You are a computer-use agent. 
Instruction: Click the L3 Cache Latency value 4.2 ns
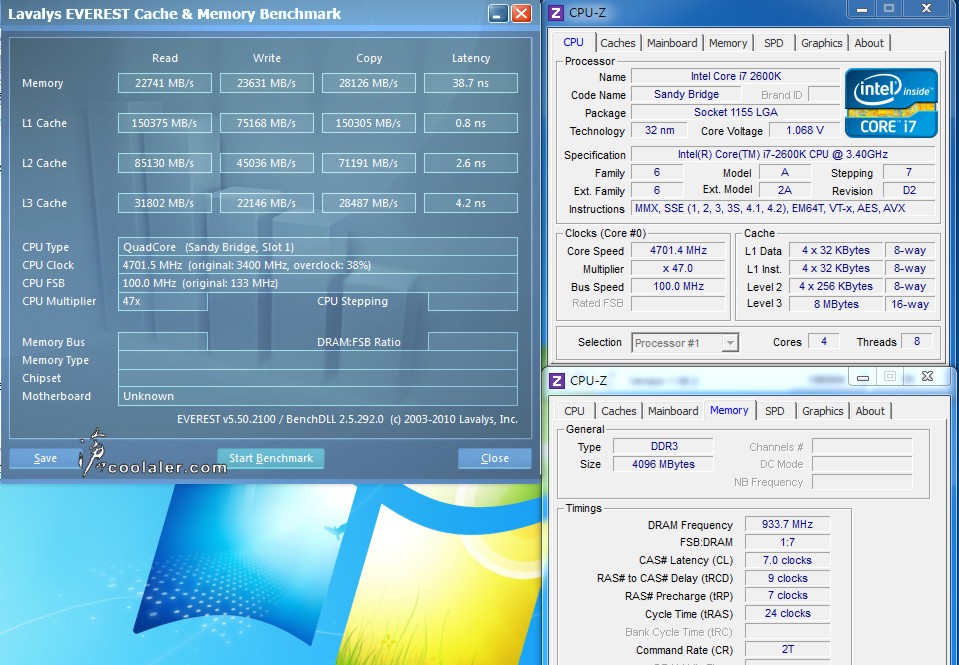point(471,203)
